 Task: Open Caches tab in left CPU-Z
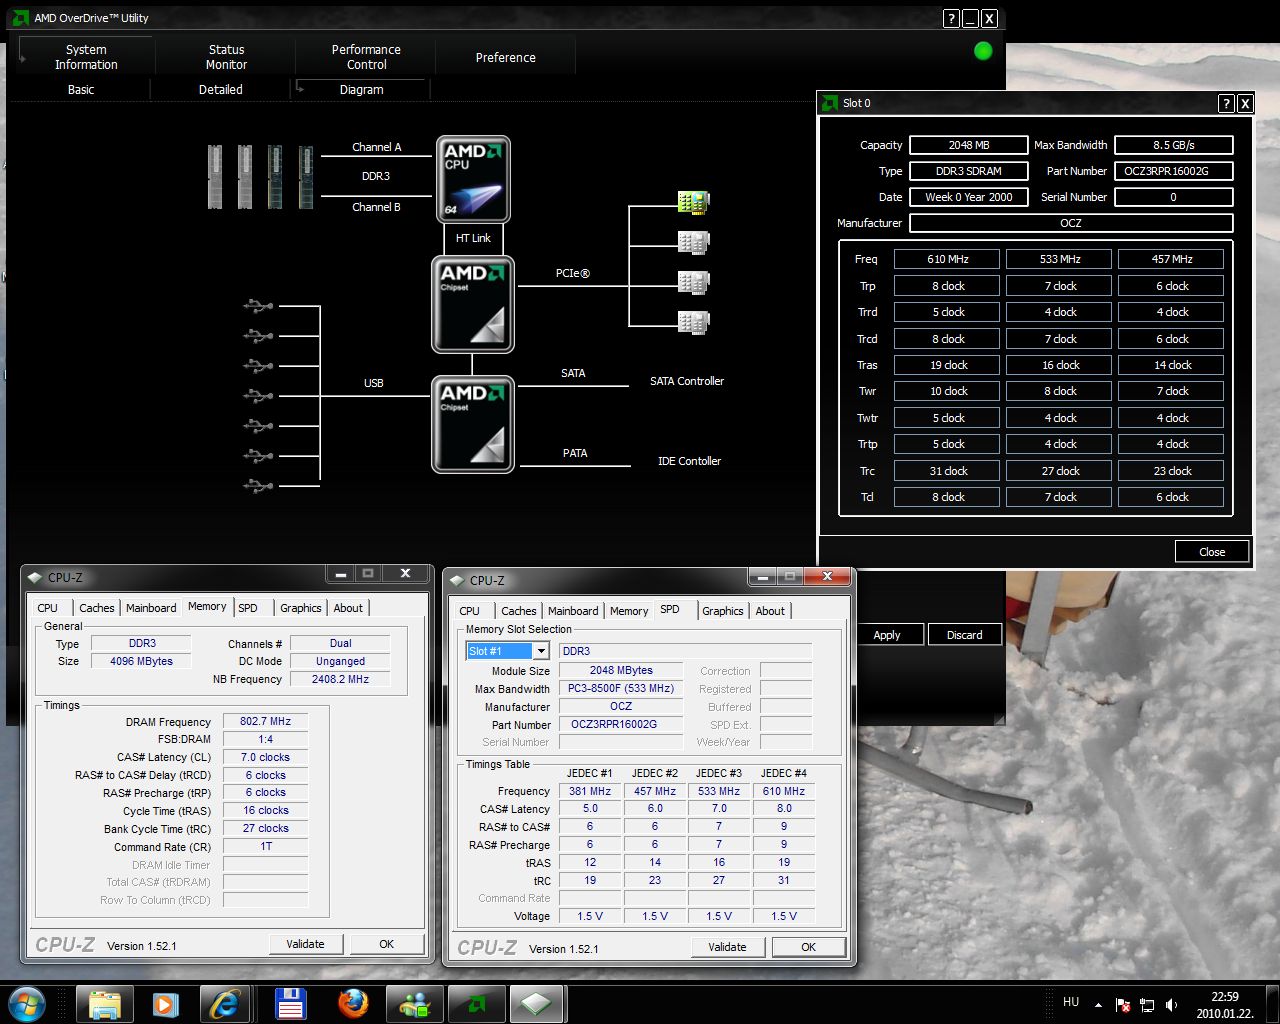[97, 608]
